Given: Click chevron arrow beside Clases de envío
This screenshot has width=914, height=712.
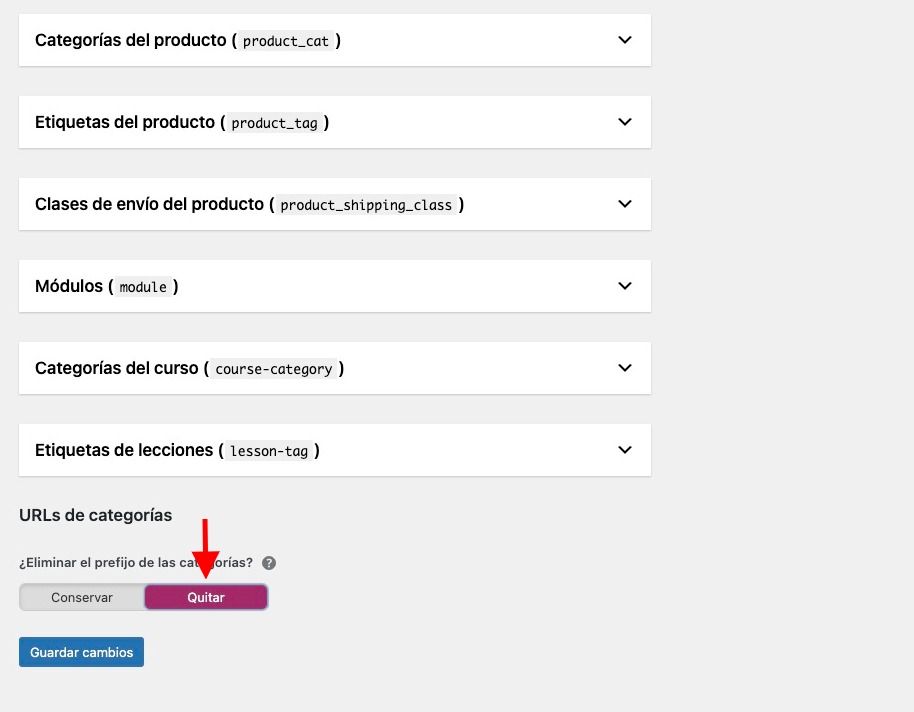Looking at the screenshot, I should point(625,204).
